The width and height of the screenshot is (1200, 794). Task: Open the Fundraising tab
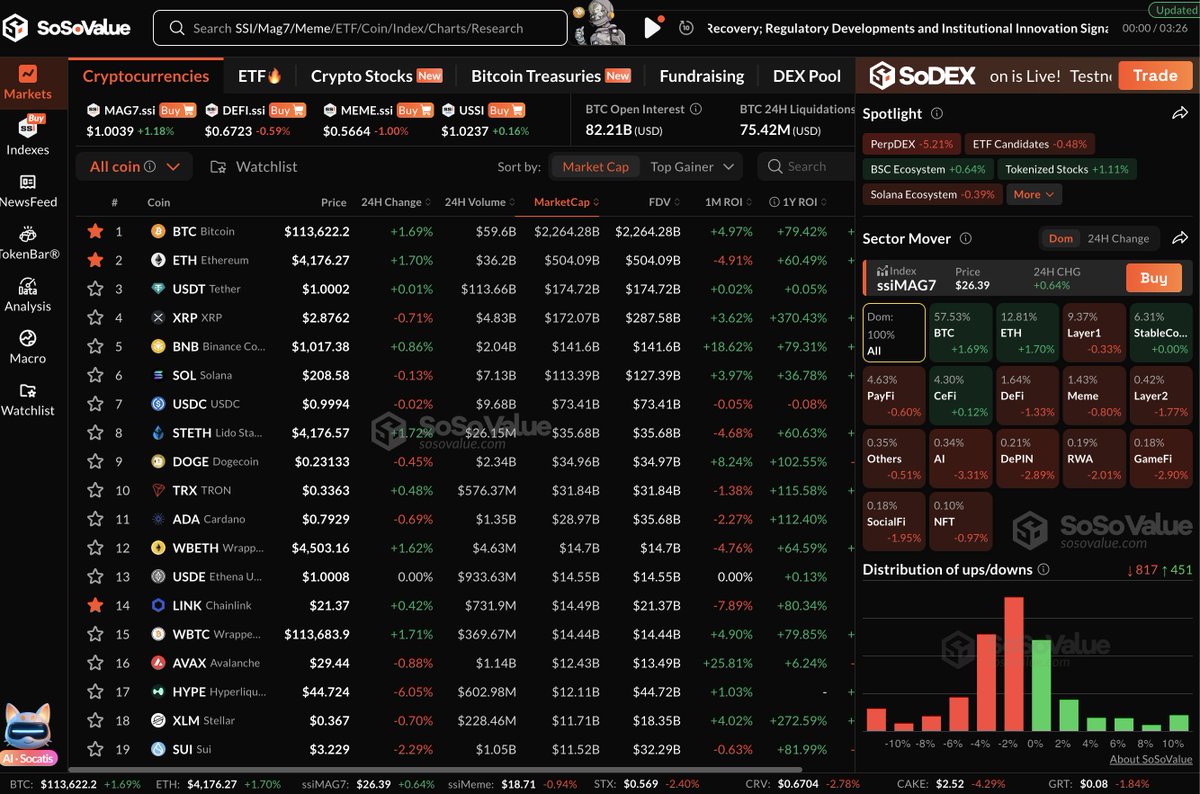[701, 76]
